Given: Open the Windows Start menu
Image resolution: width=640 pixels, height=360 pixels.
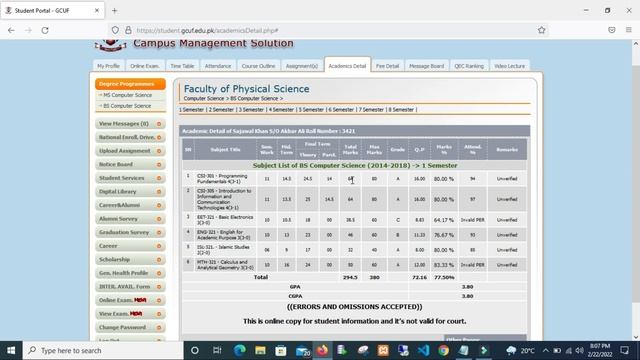Looking at the screenshot, I should [11, 350].
